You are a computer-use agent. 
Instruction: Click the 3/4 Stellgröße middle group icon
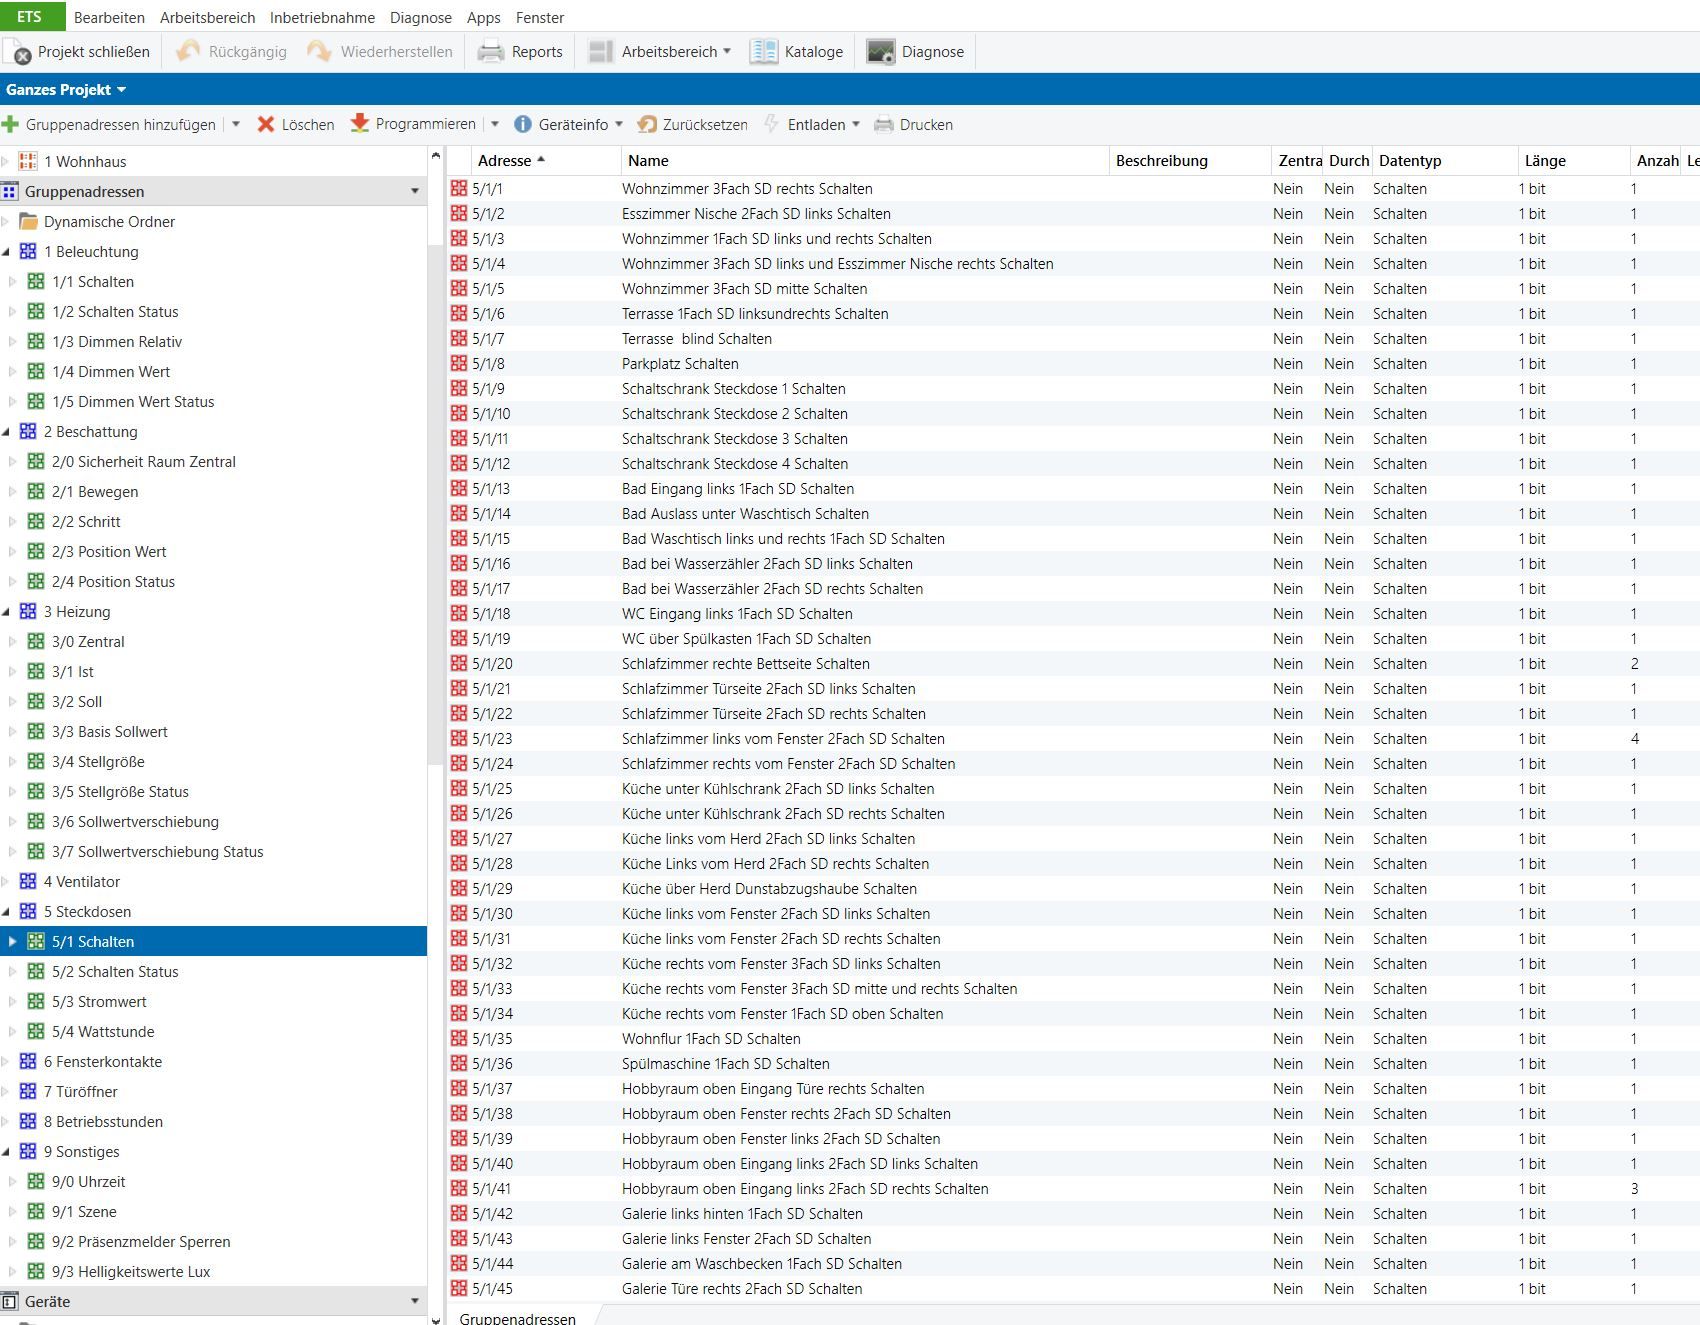(x=36, y=761)
